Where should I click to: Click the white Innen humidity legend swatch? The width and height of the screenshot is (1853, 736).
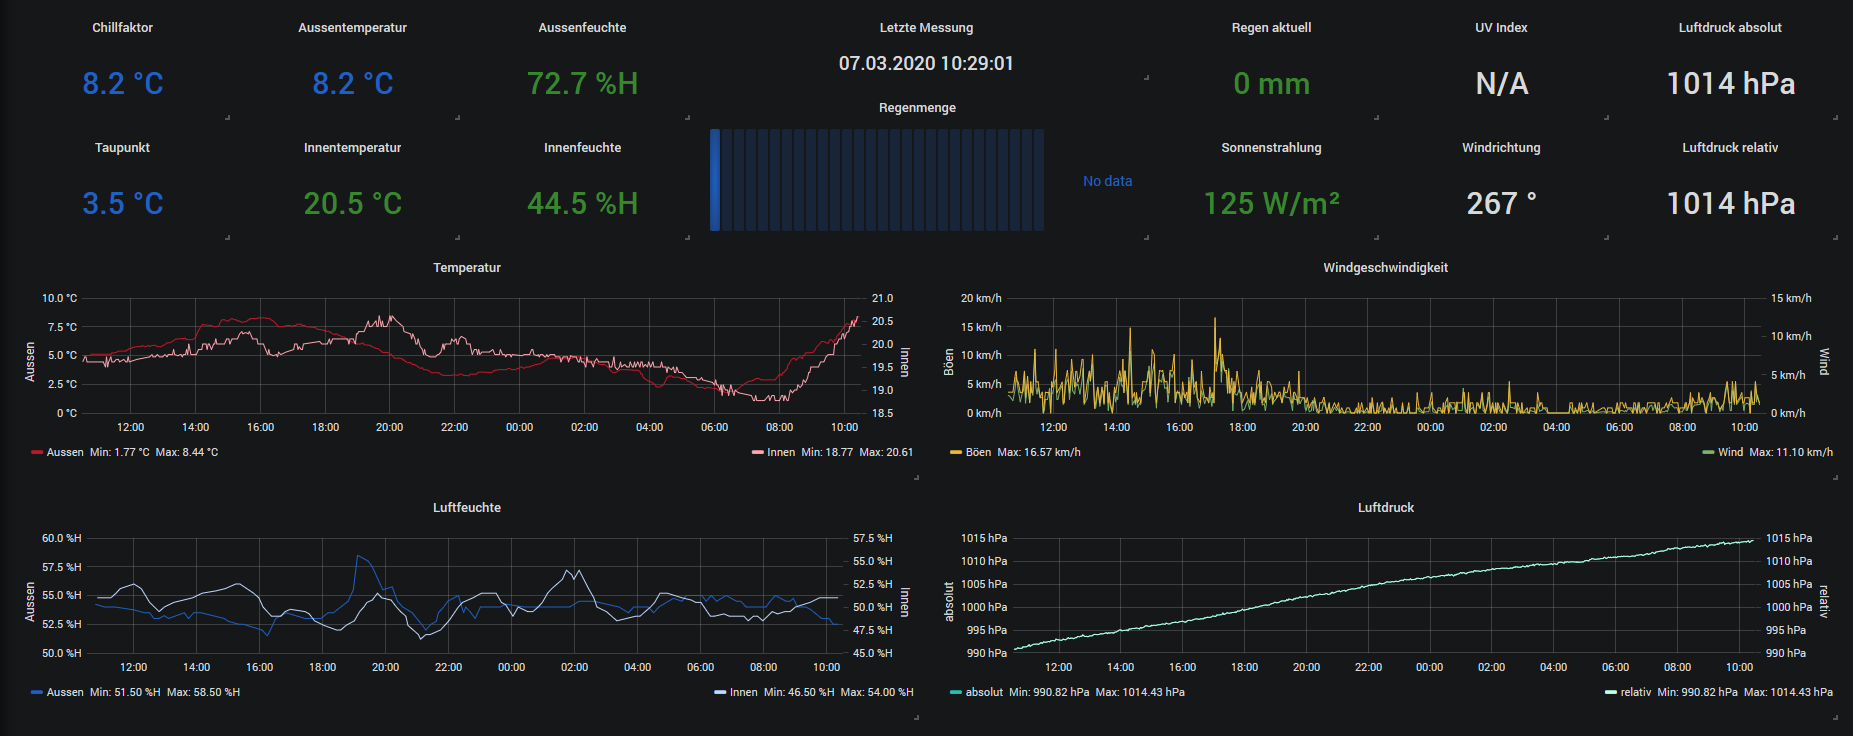720,692
